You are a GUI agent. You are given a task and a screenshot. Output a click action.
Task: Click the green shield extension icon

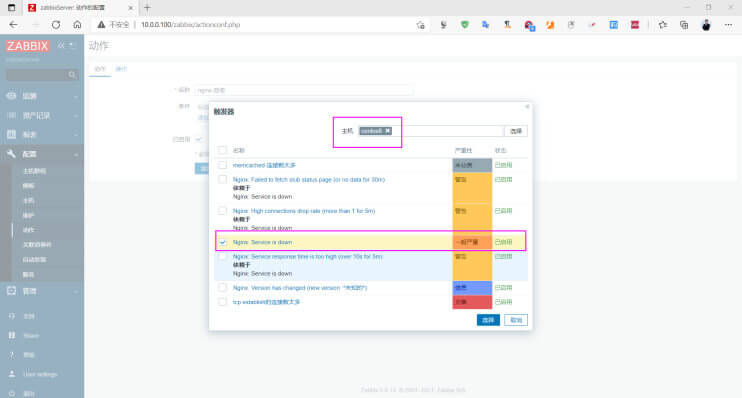[465, 25]
